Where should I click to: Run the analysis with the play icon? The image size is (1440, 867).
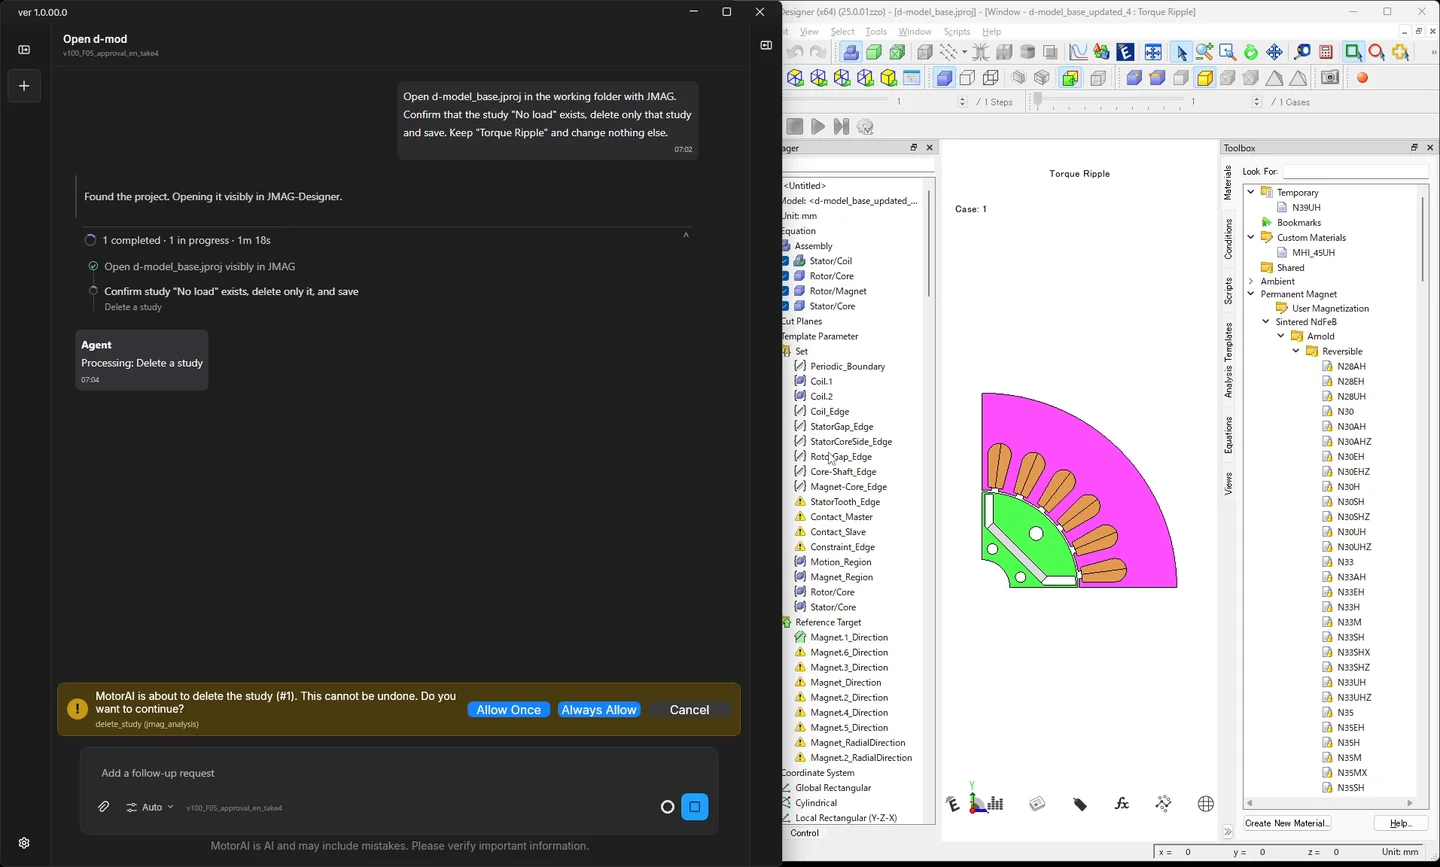click(818, 127)
